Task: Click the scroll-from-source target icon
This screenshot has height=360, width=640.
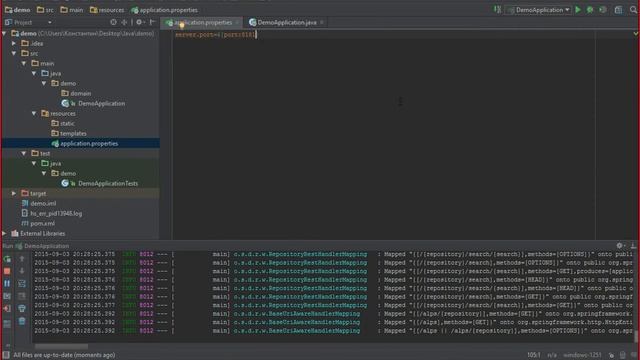Action: tap(113, 22)
